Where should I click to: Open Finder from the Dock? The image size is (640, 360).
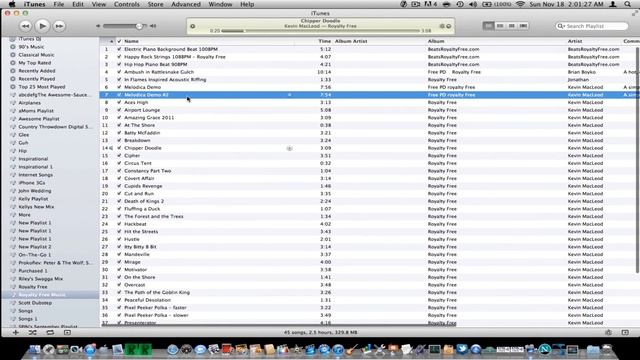[x=34, y=349]
